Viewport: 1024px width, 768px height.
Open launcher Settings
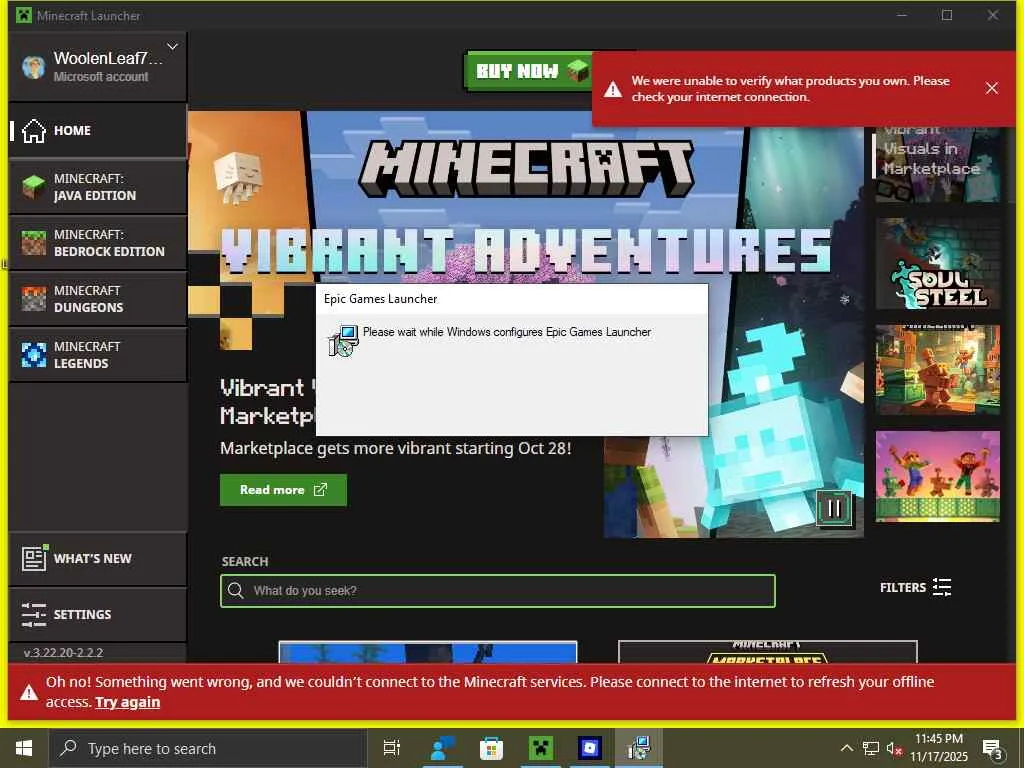tap(98, 615)
